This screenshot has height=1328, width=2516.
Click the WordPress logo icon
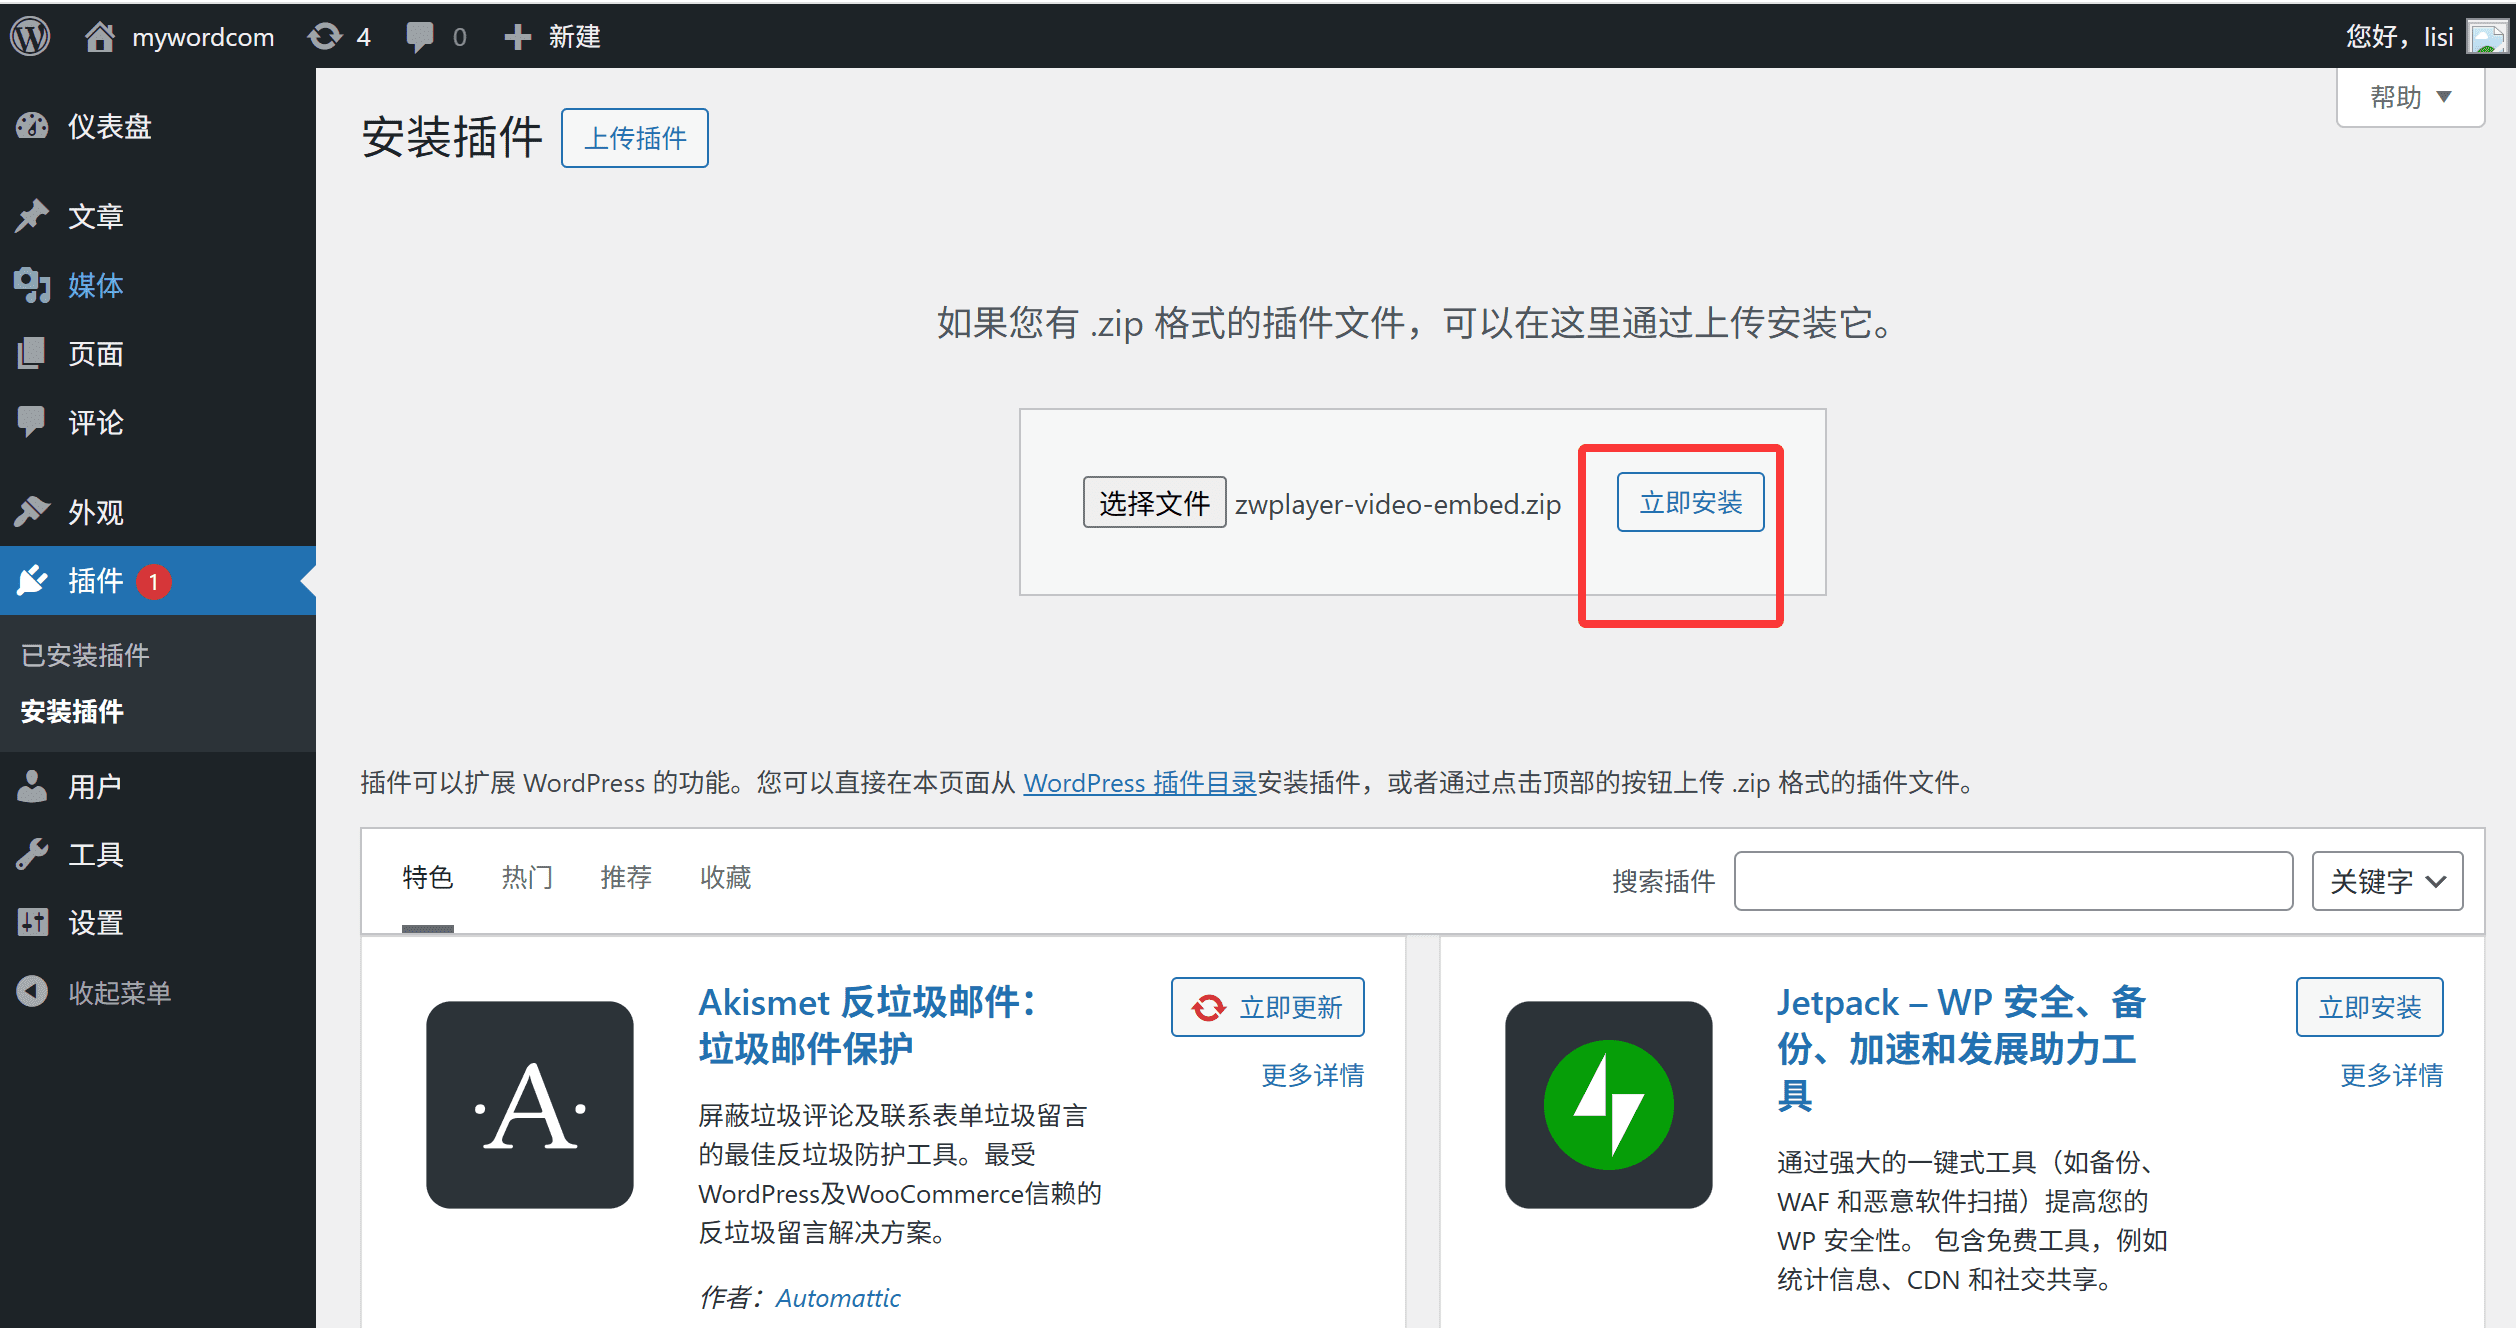click(x=30, y=37)
